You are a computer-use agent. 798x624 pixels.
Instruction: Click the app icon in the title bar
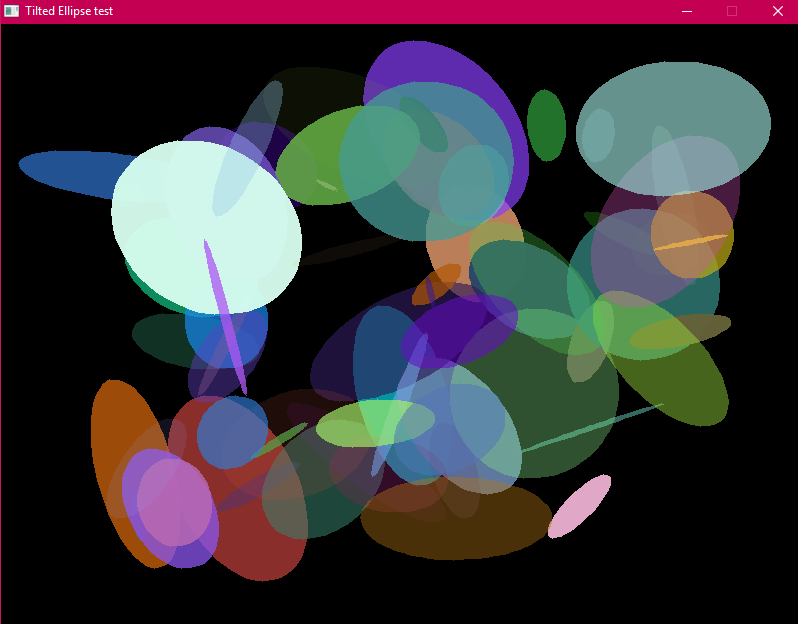[x=11, y=11]
